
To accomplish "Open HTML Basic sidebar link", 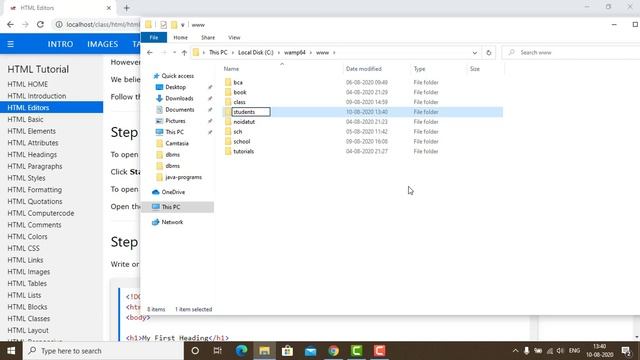I will point(25,120).
